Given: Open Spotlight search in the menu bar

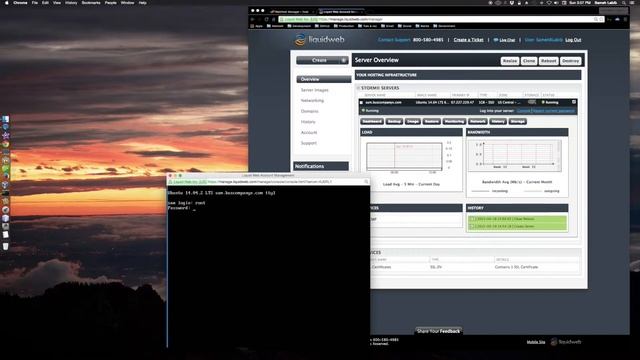Looking at the screenshot, I should tap(624, 3).
